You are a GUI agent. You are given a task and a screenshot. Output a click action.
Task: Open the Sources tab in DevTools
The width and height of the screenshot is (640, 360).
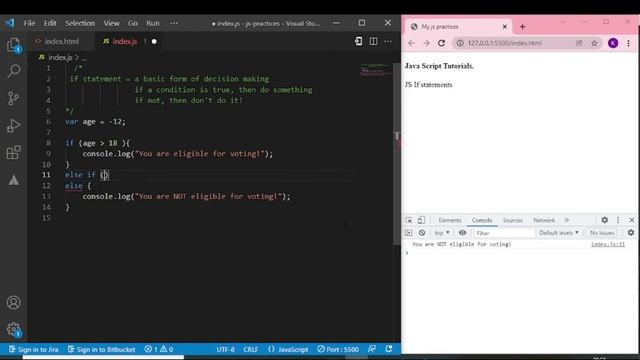tap(513, 220)
